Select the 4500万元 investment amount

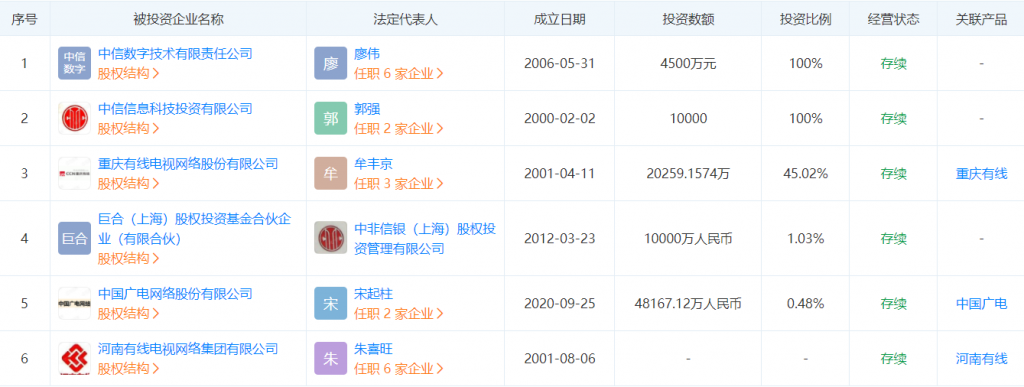tap(688, 64)
